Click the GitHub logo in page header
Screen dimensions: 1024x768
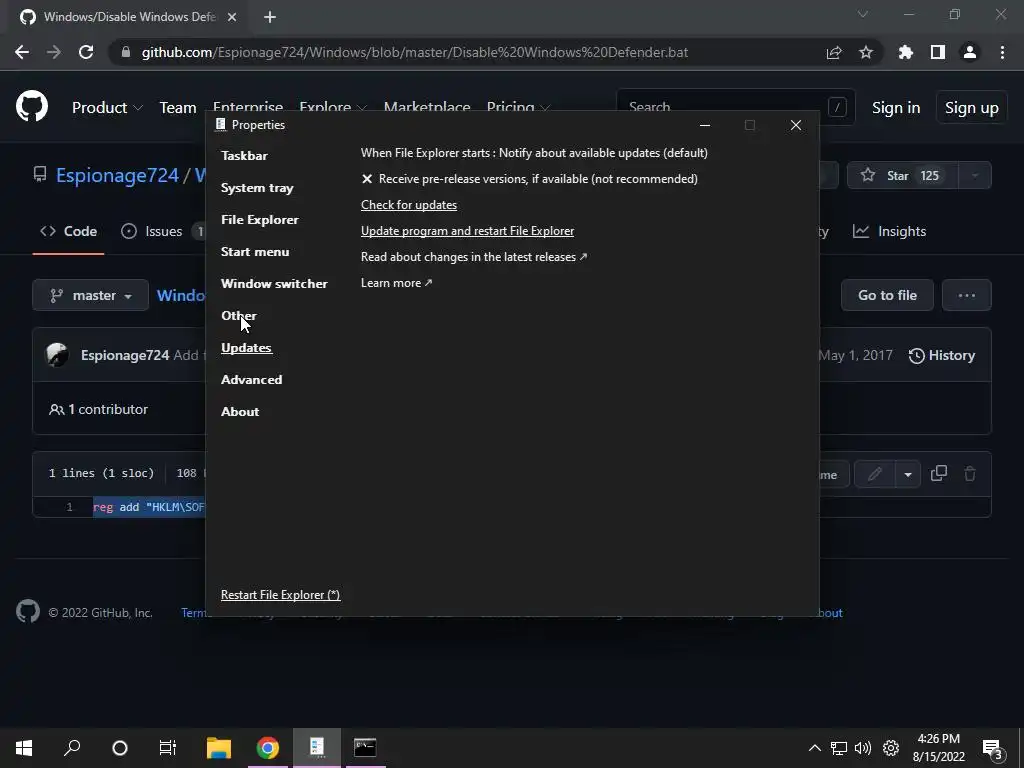[32, 107]
